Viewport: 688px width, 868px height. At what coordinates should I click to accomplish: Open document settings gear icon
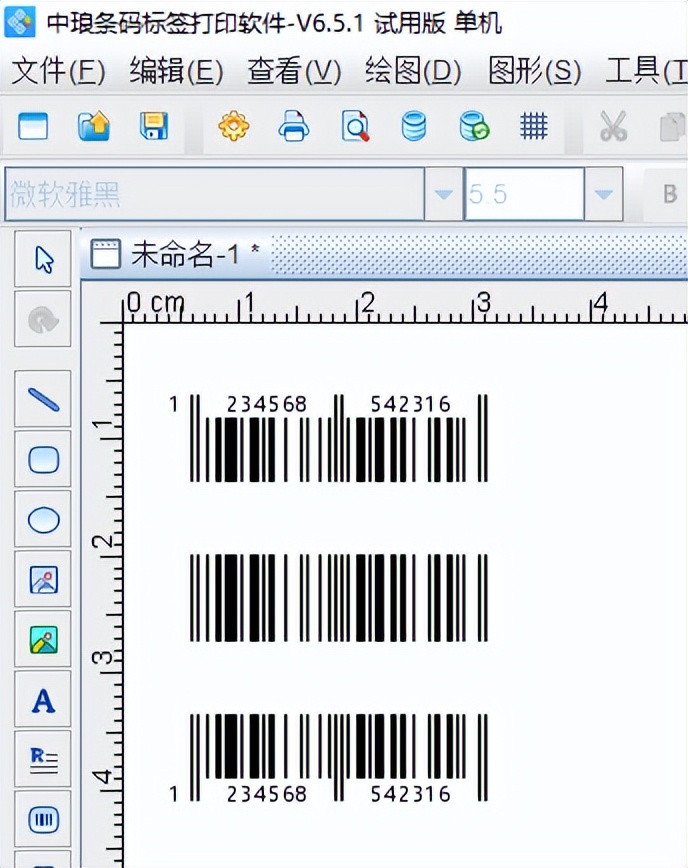click(234, 126)
